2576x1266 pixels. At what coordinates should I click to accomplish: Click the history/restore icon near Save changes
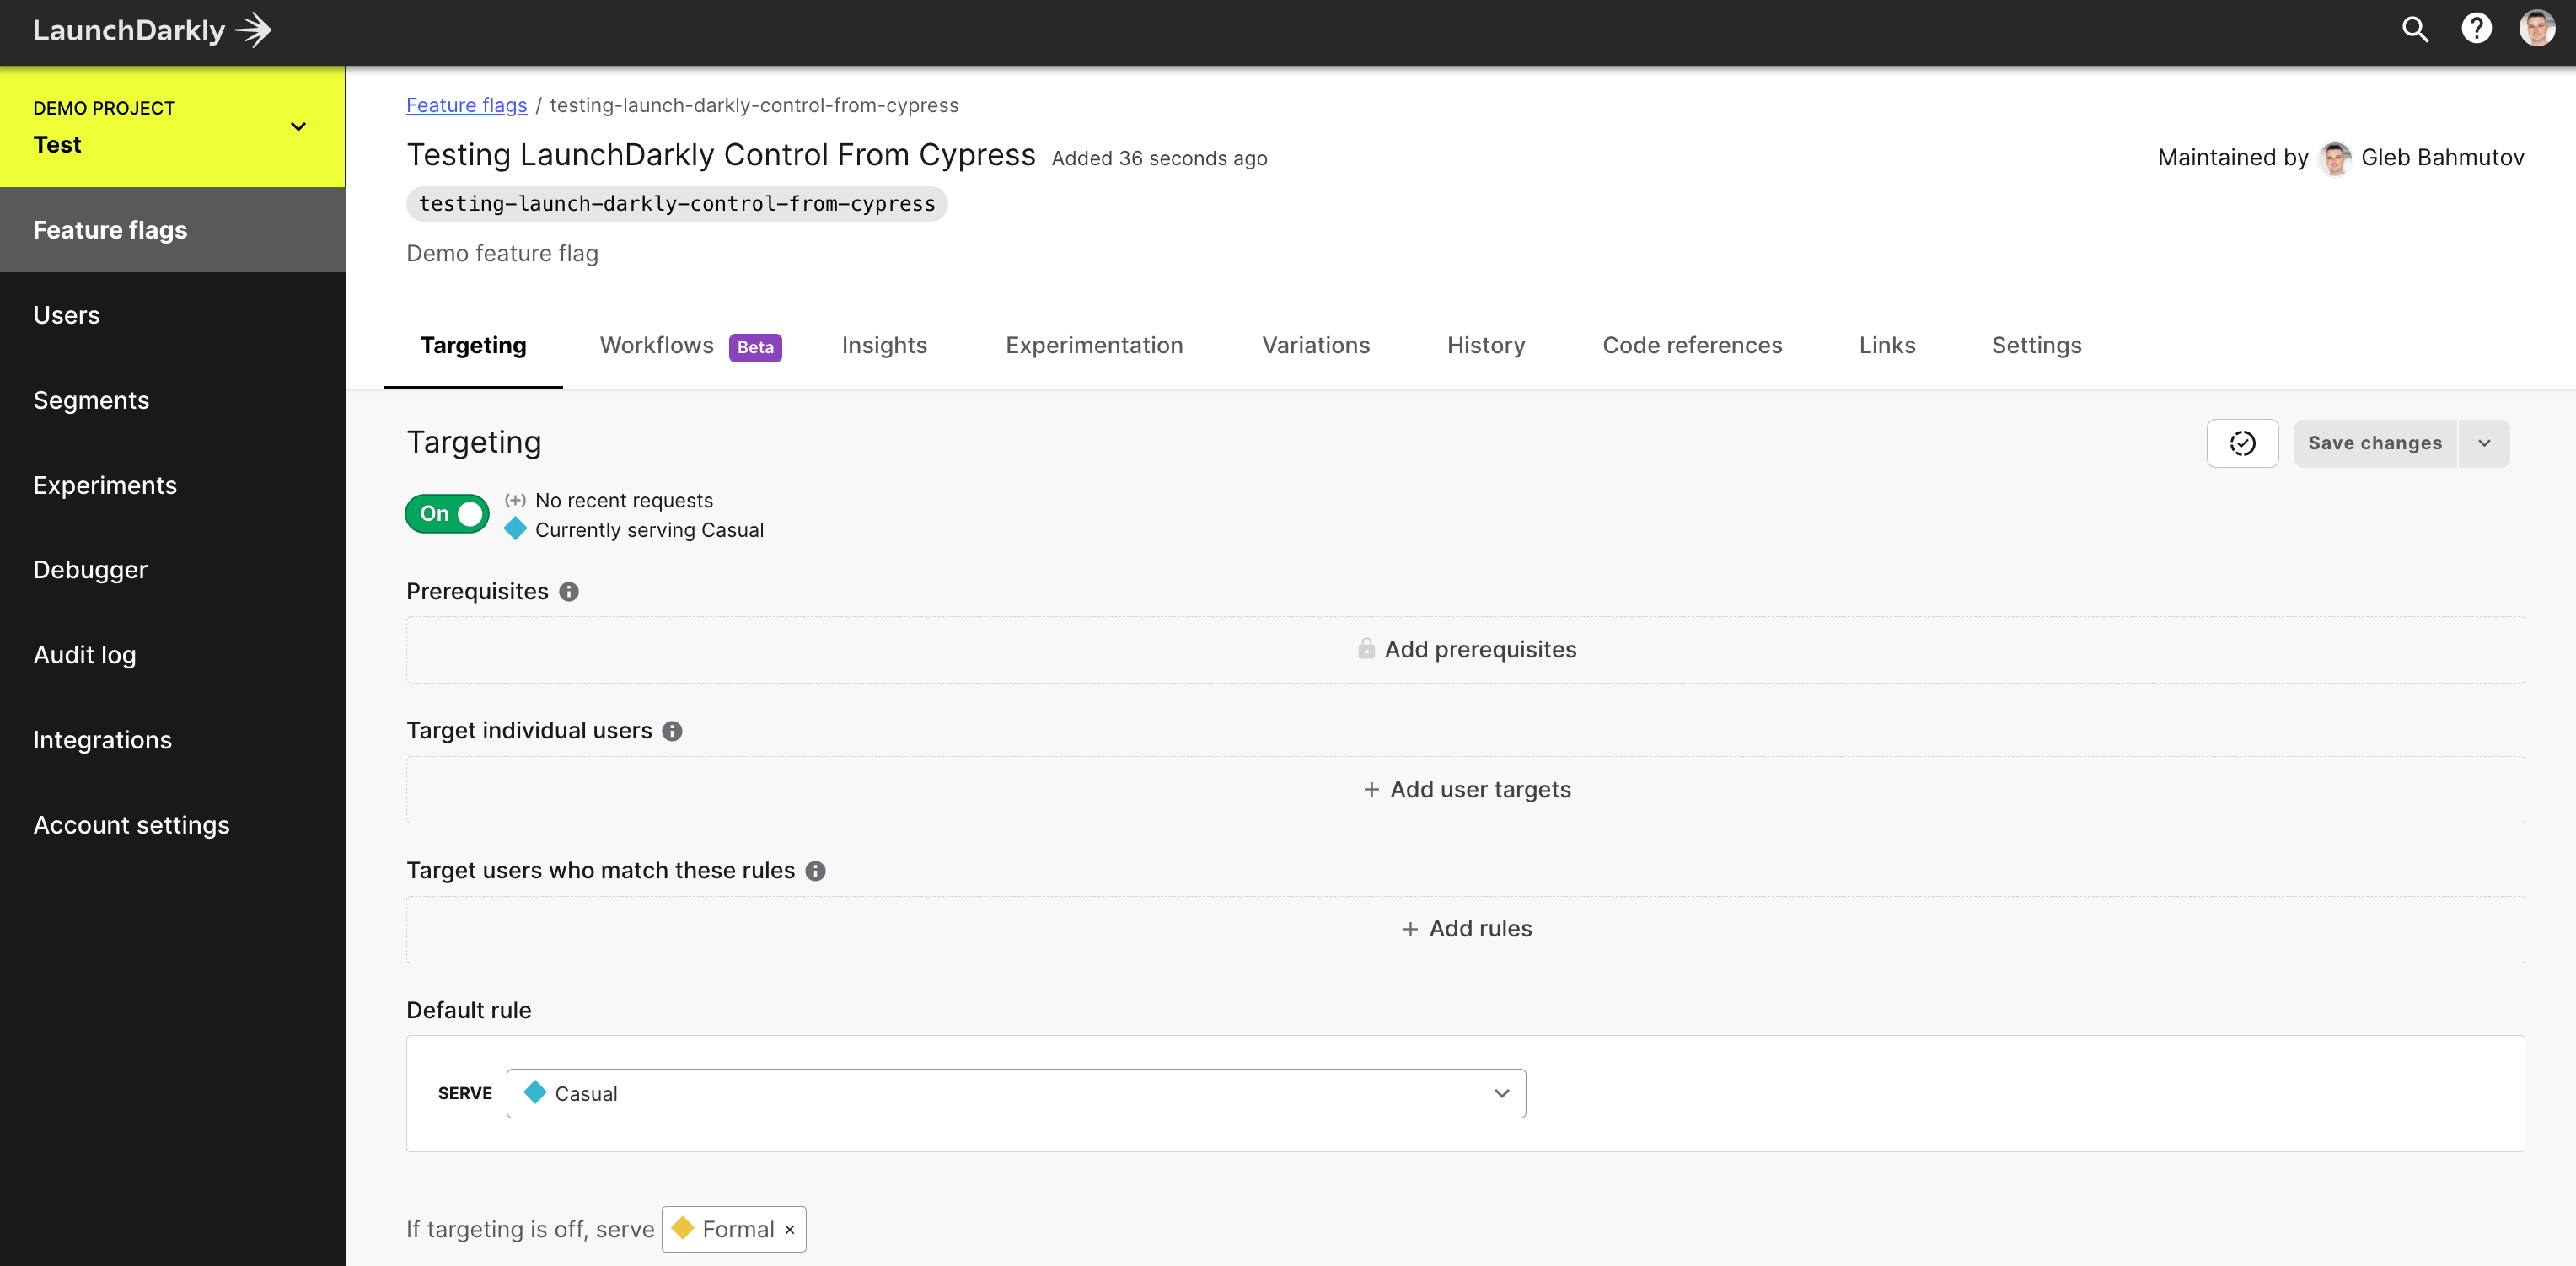[2242, 443]
